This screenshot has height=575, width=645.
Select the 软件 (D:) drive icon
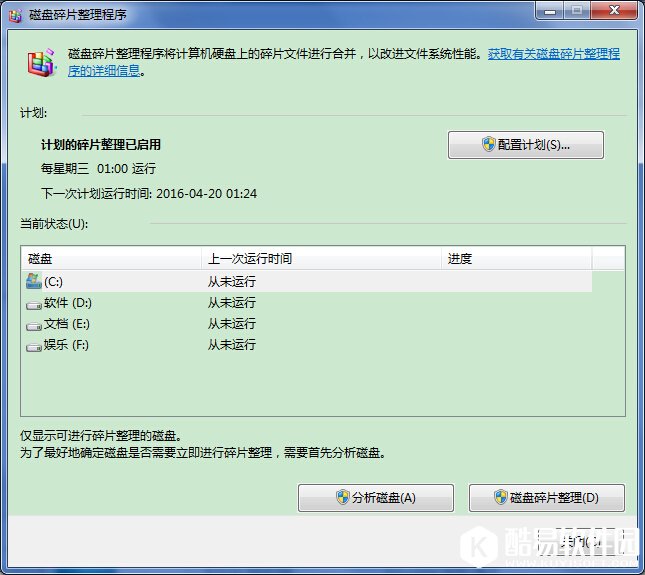(x=34, y=305)
